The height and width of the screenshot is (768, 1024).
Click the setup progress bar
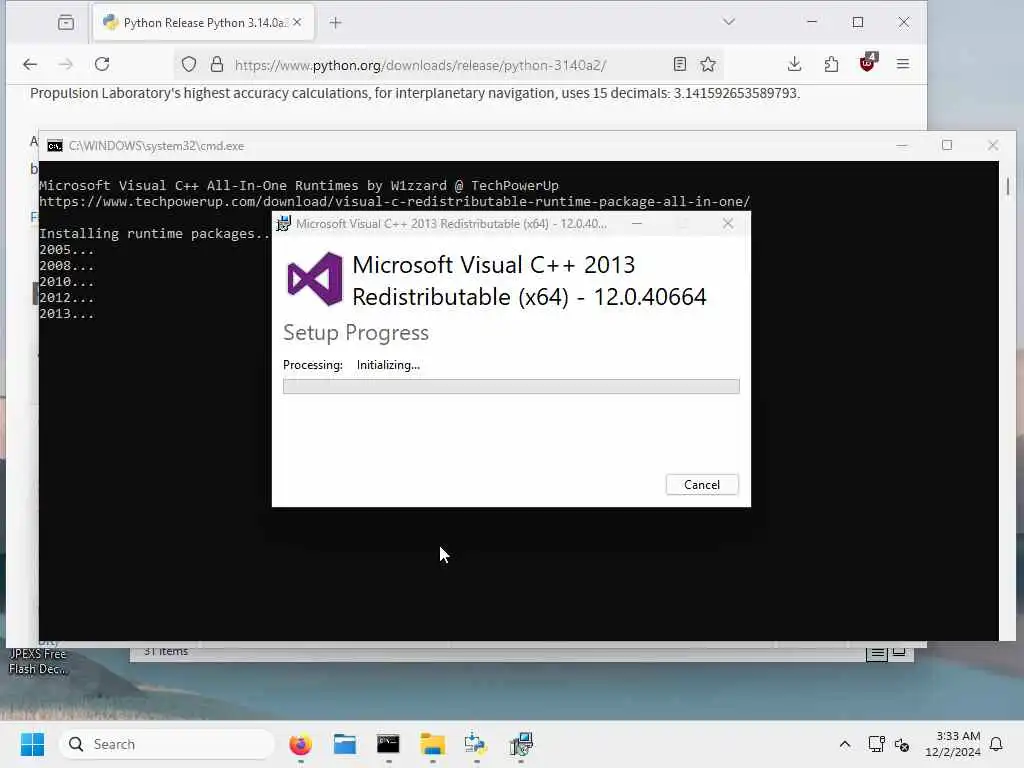click(x=511, y=387)
